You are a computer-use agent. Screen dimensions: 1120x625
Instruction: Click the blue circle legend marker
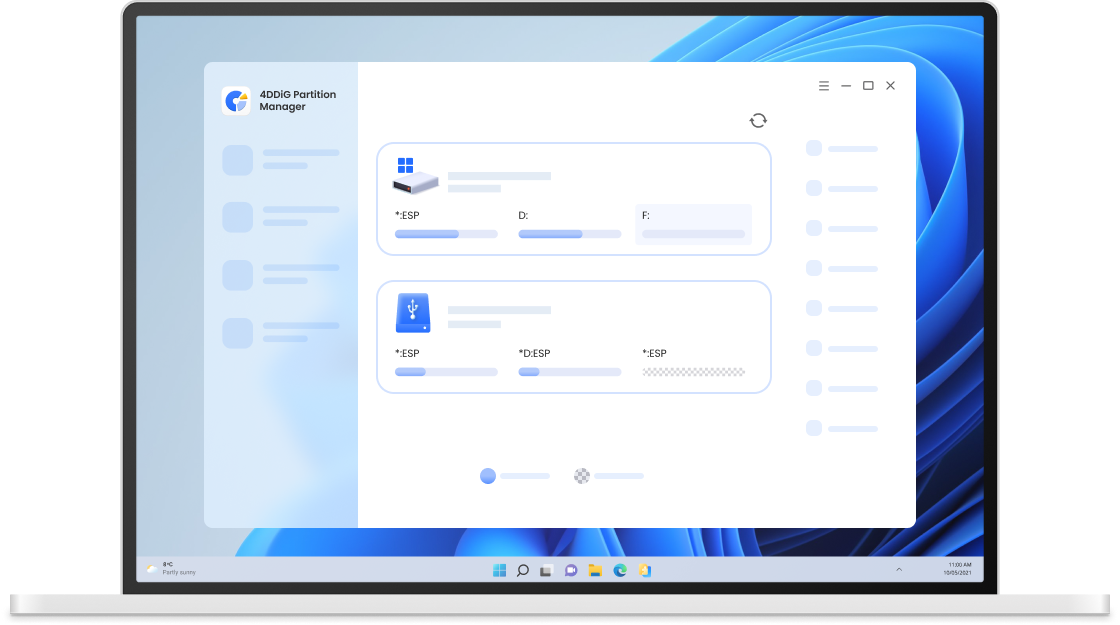[x=488, y=476]
